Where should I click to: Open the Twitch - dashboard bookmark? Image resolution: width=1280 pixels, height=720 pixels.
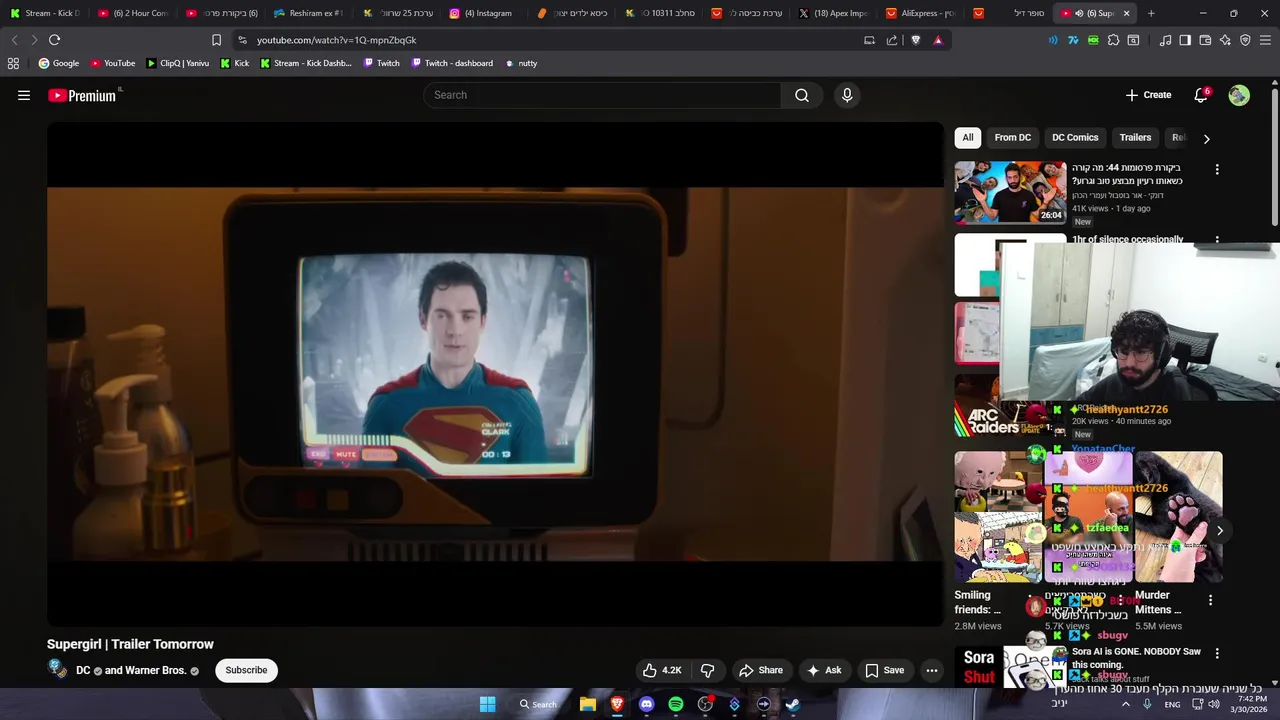pos(452,63)
